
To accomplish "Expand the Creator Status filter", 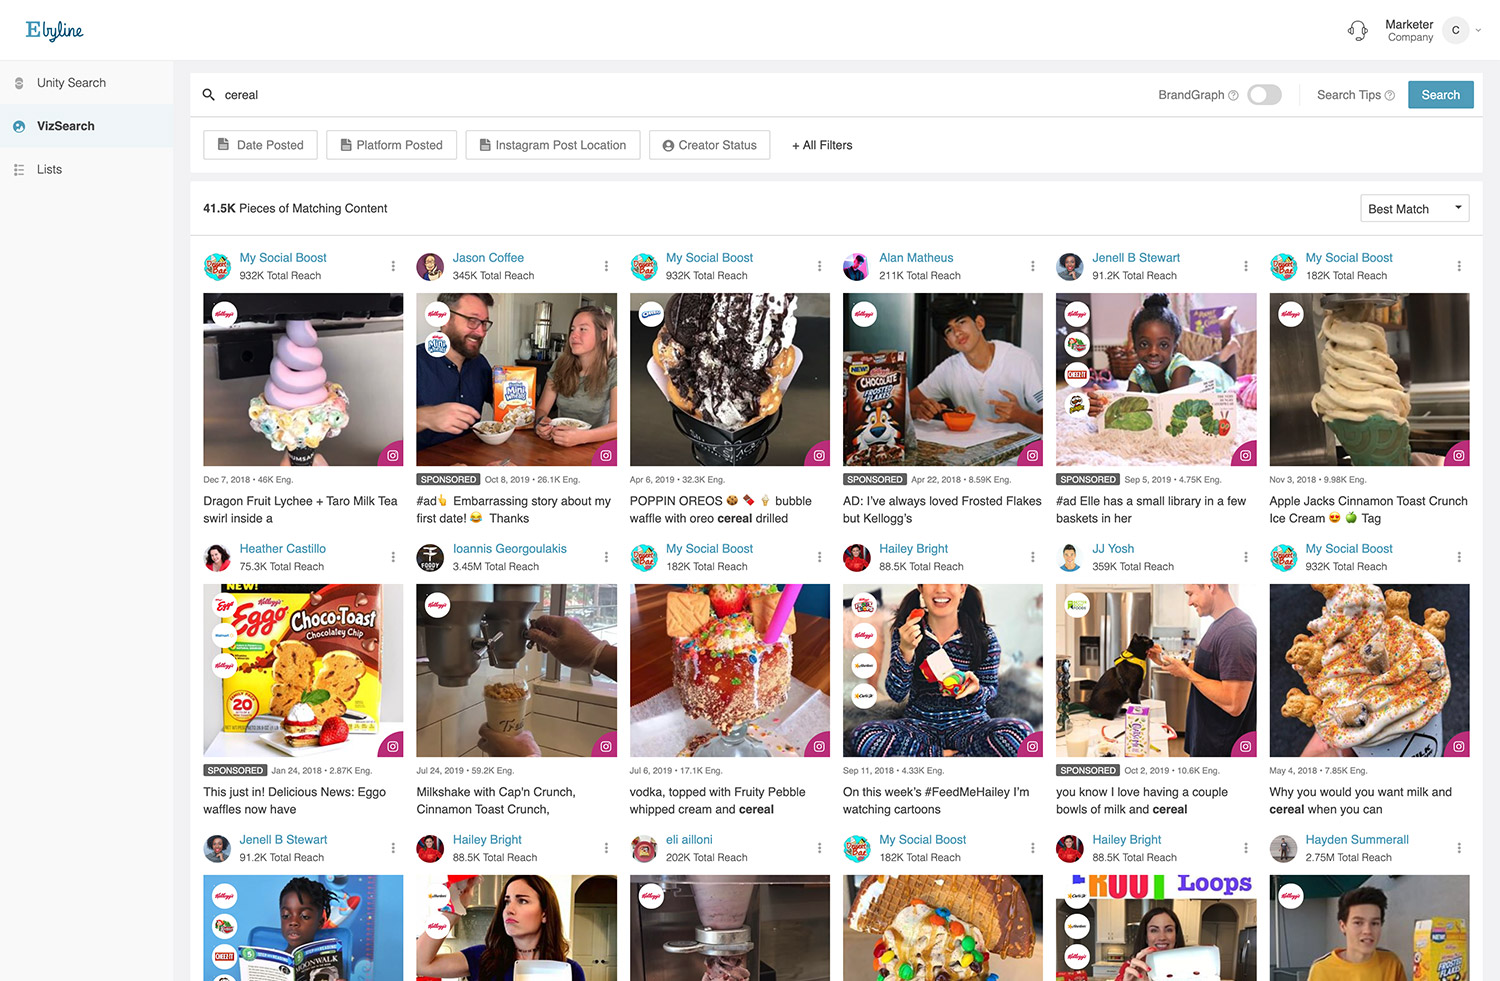I will (710, 145).
